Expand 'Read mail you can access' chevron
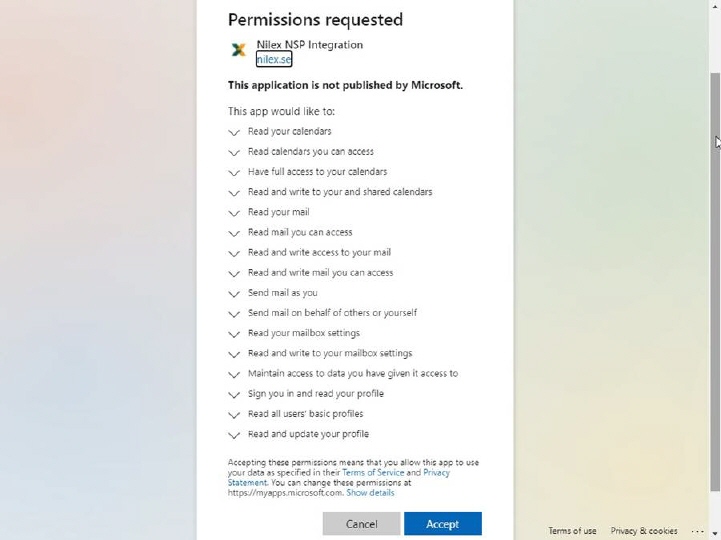 pos(234,233)
